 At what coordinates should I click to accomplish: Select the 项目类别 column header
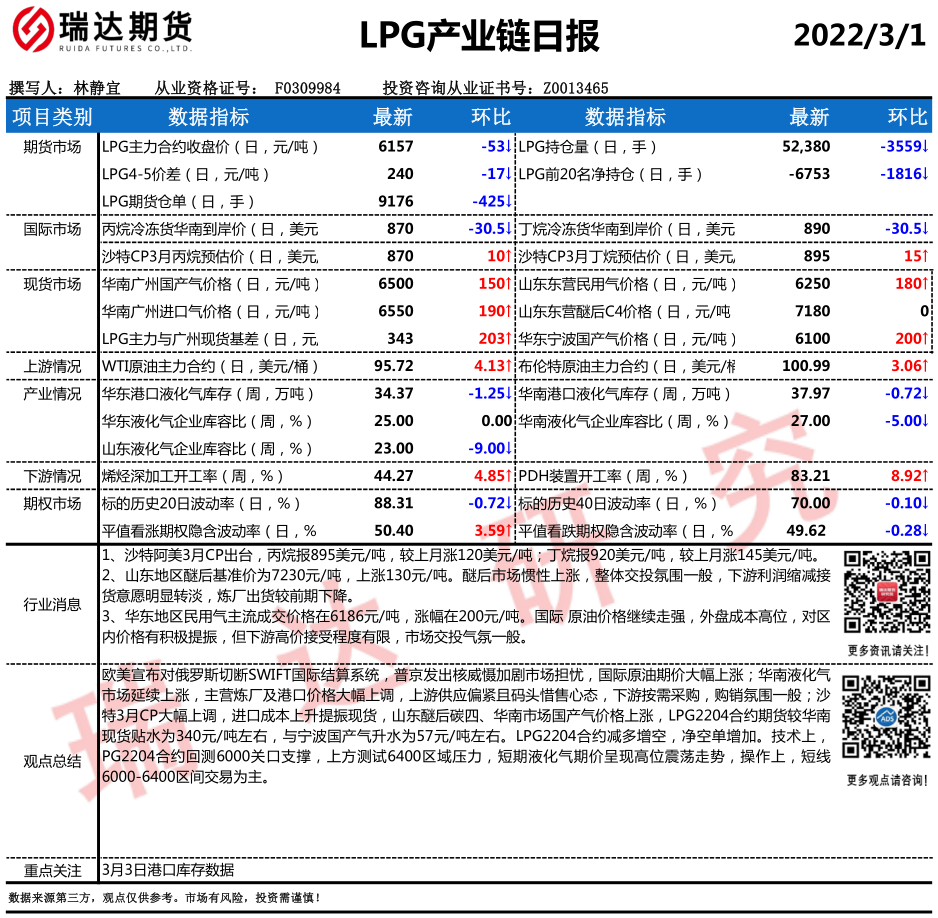(52, 117)
